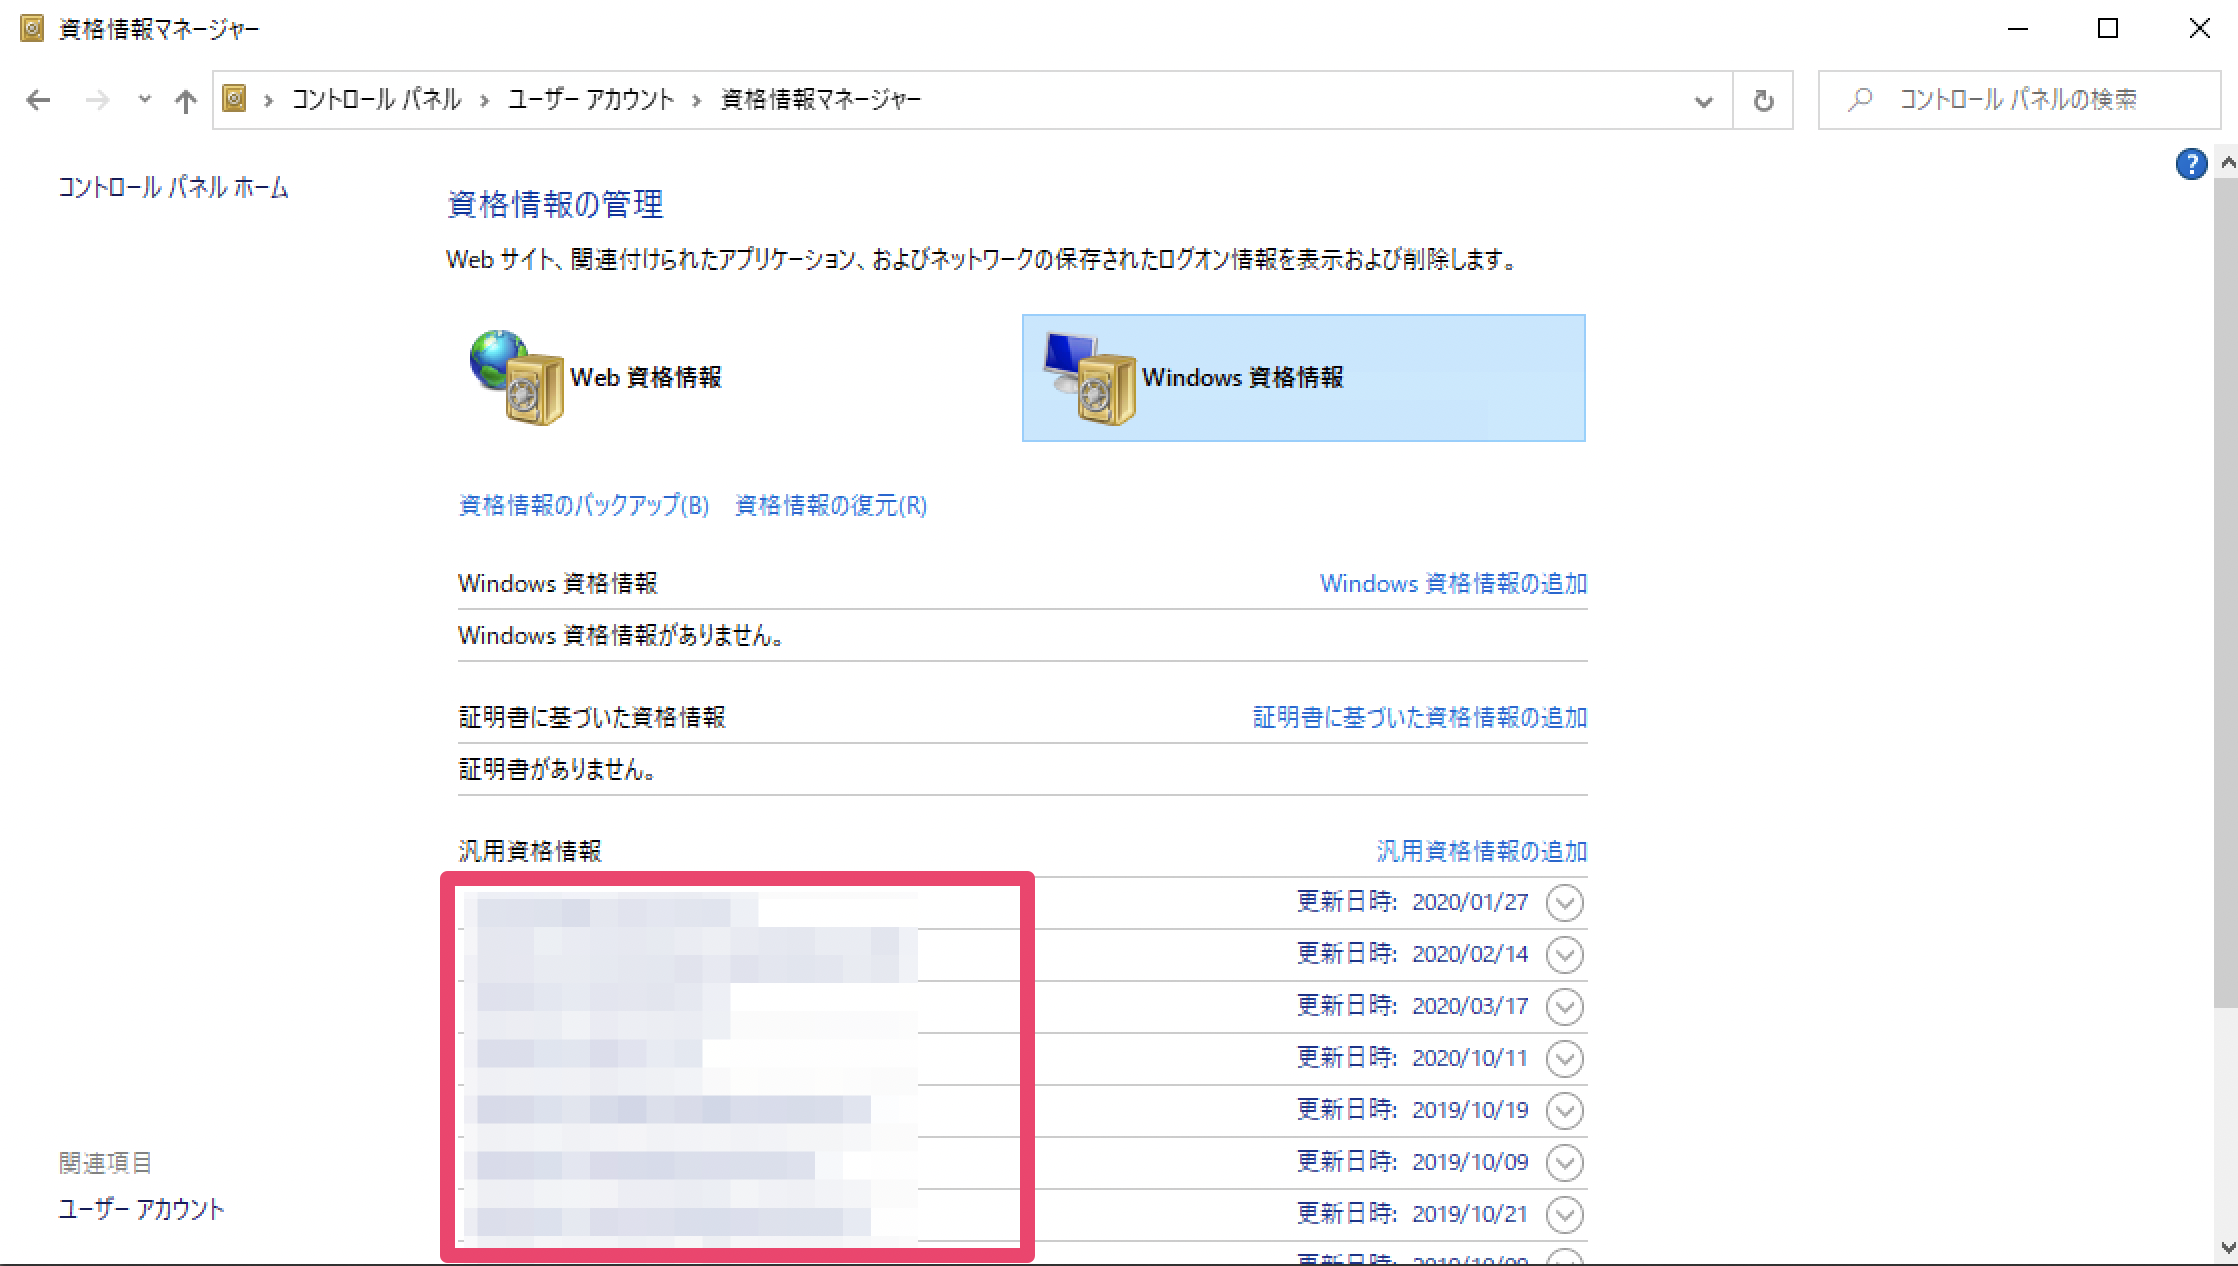Click 汎用資格情報の追加 link
This screenshot has height=1266, width=2238.
tap(1482, 852)
